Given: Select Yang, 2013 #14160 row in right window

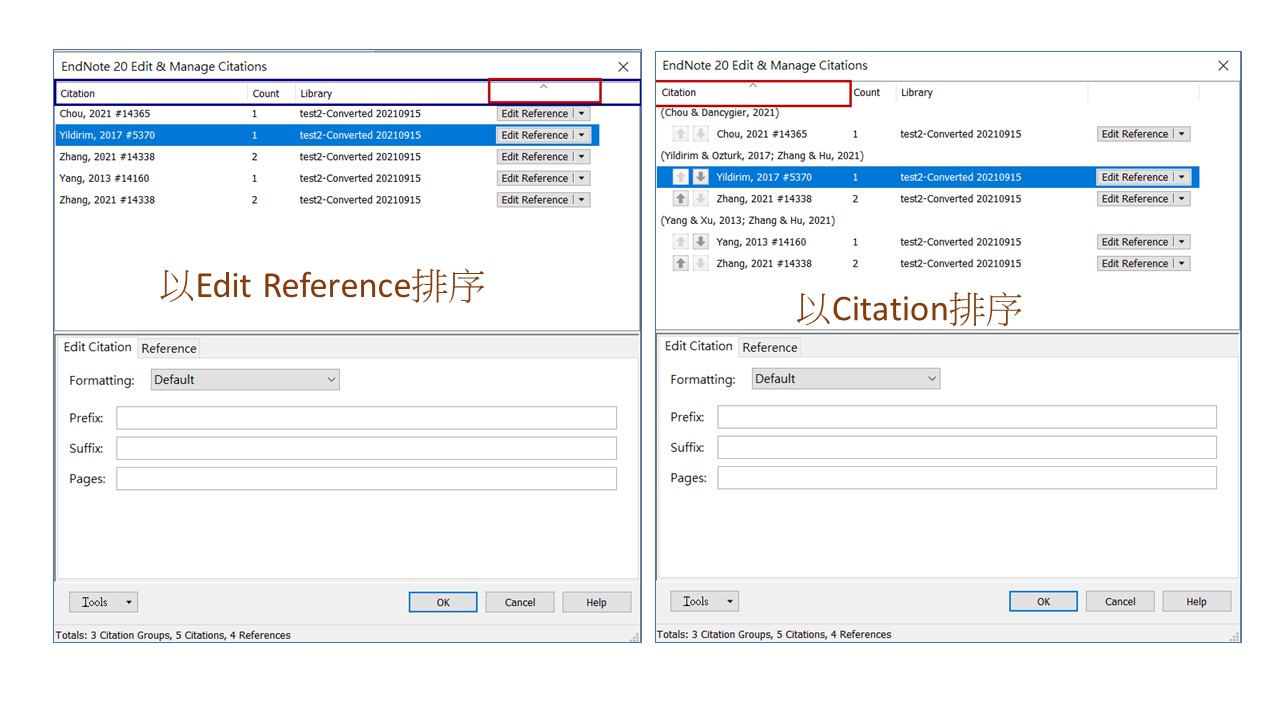Looking at the screenshot, I should click(x=928, y=242).
